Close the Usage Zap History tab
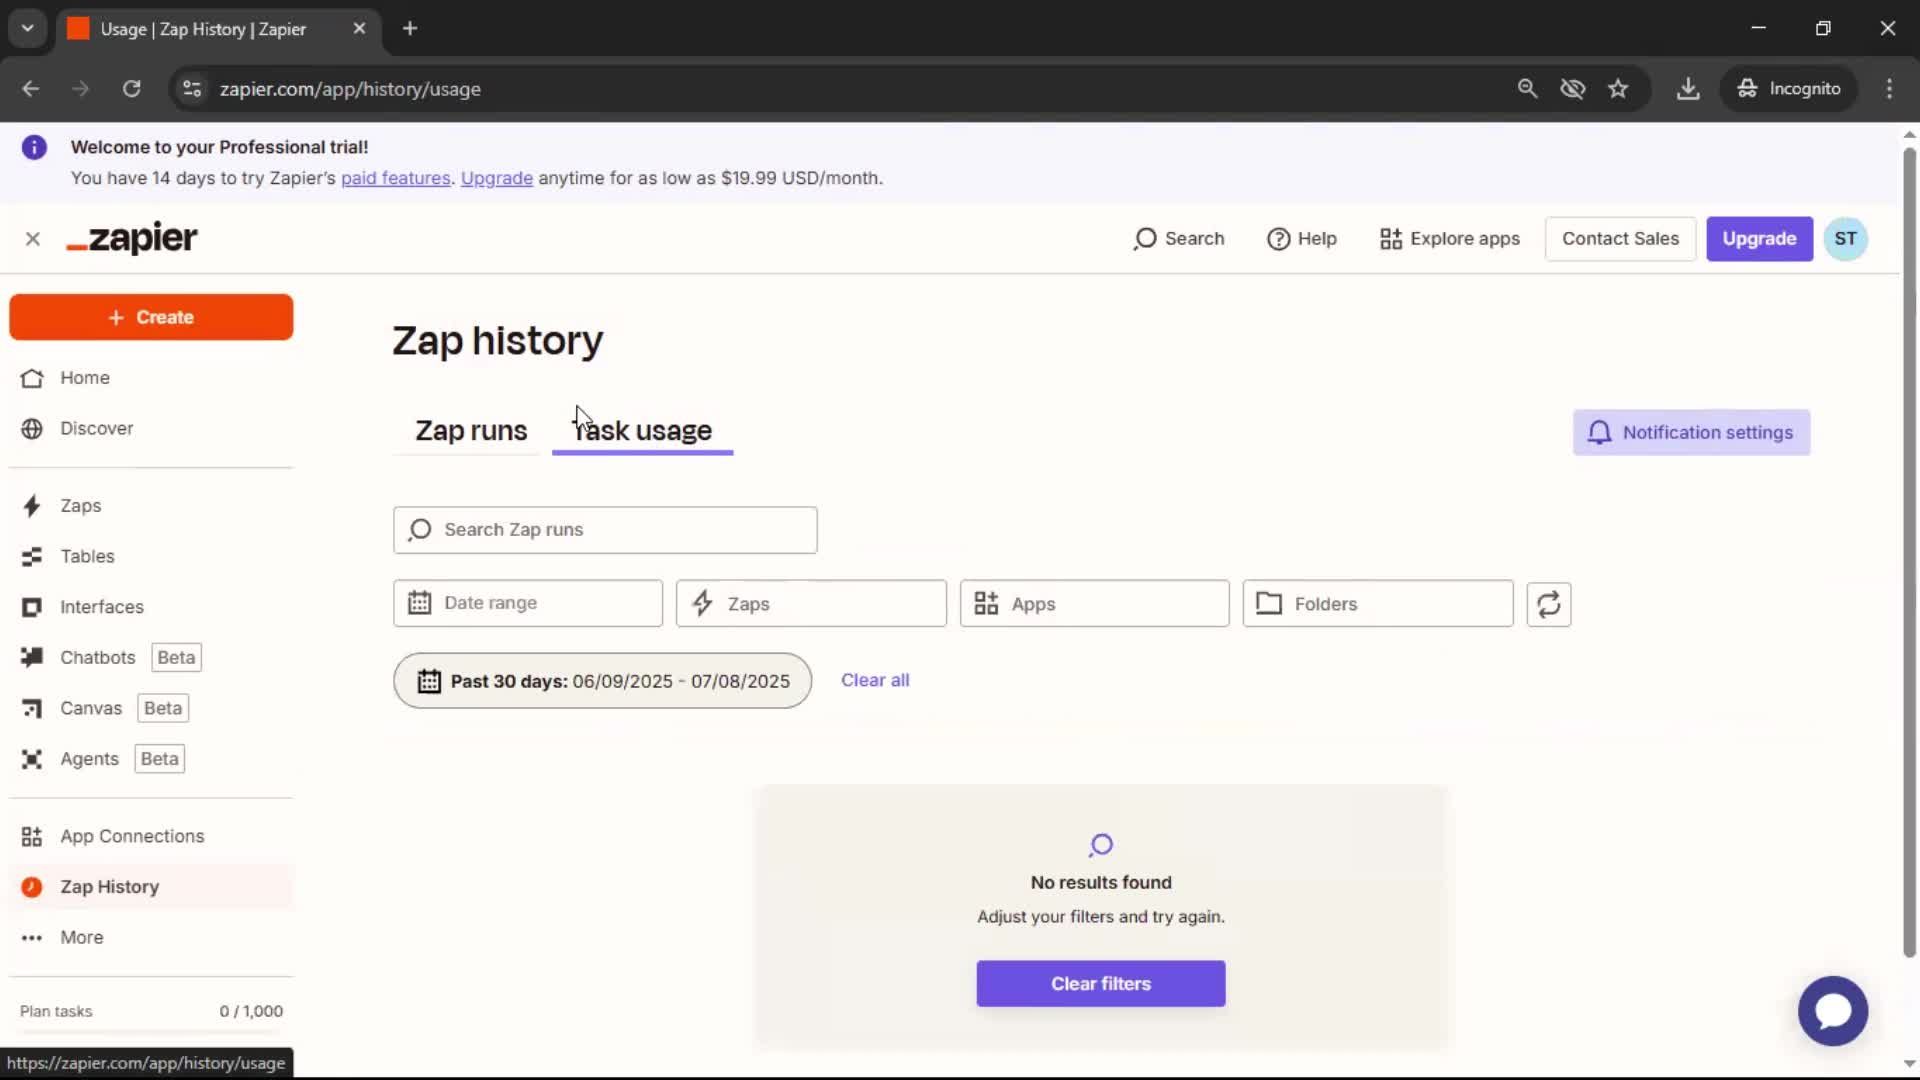Image resolution: width=1920 pixels, height=1080 pixels. click(359, 29)
